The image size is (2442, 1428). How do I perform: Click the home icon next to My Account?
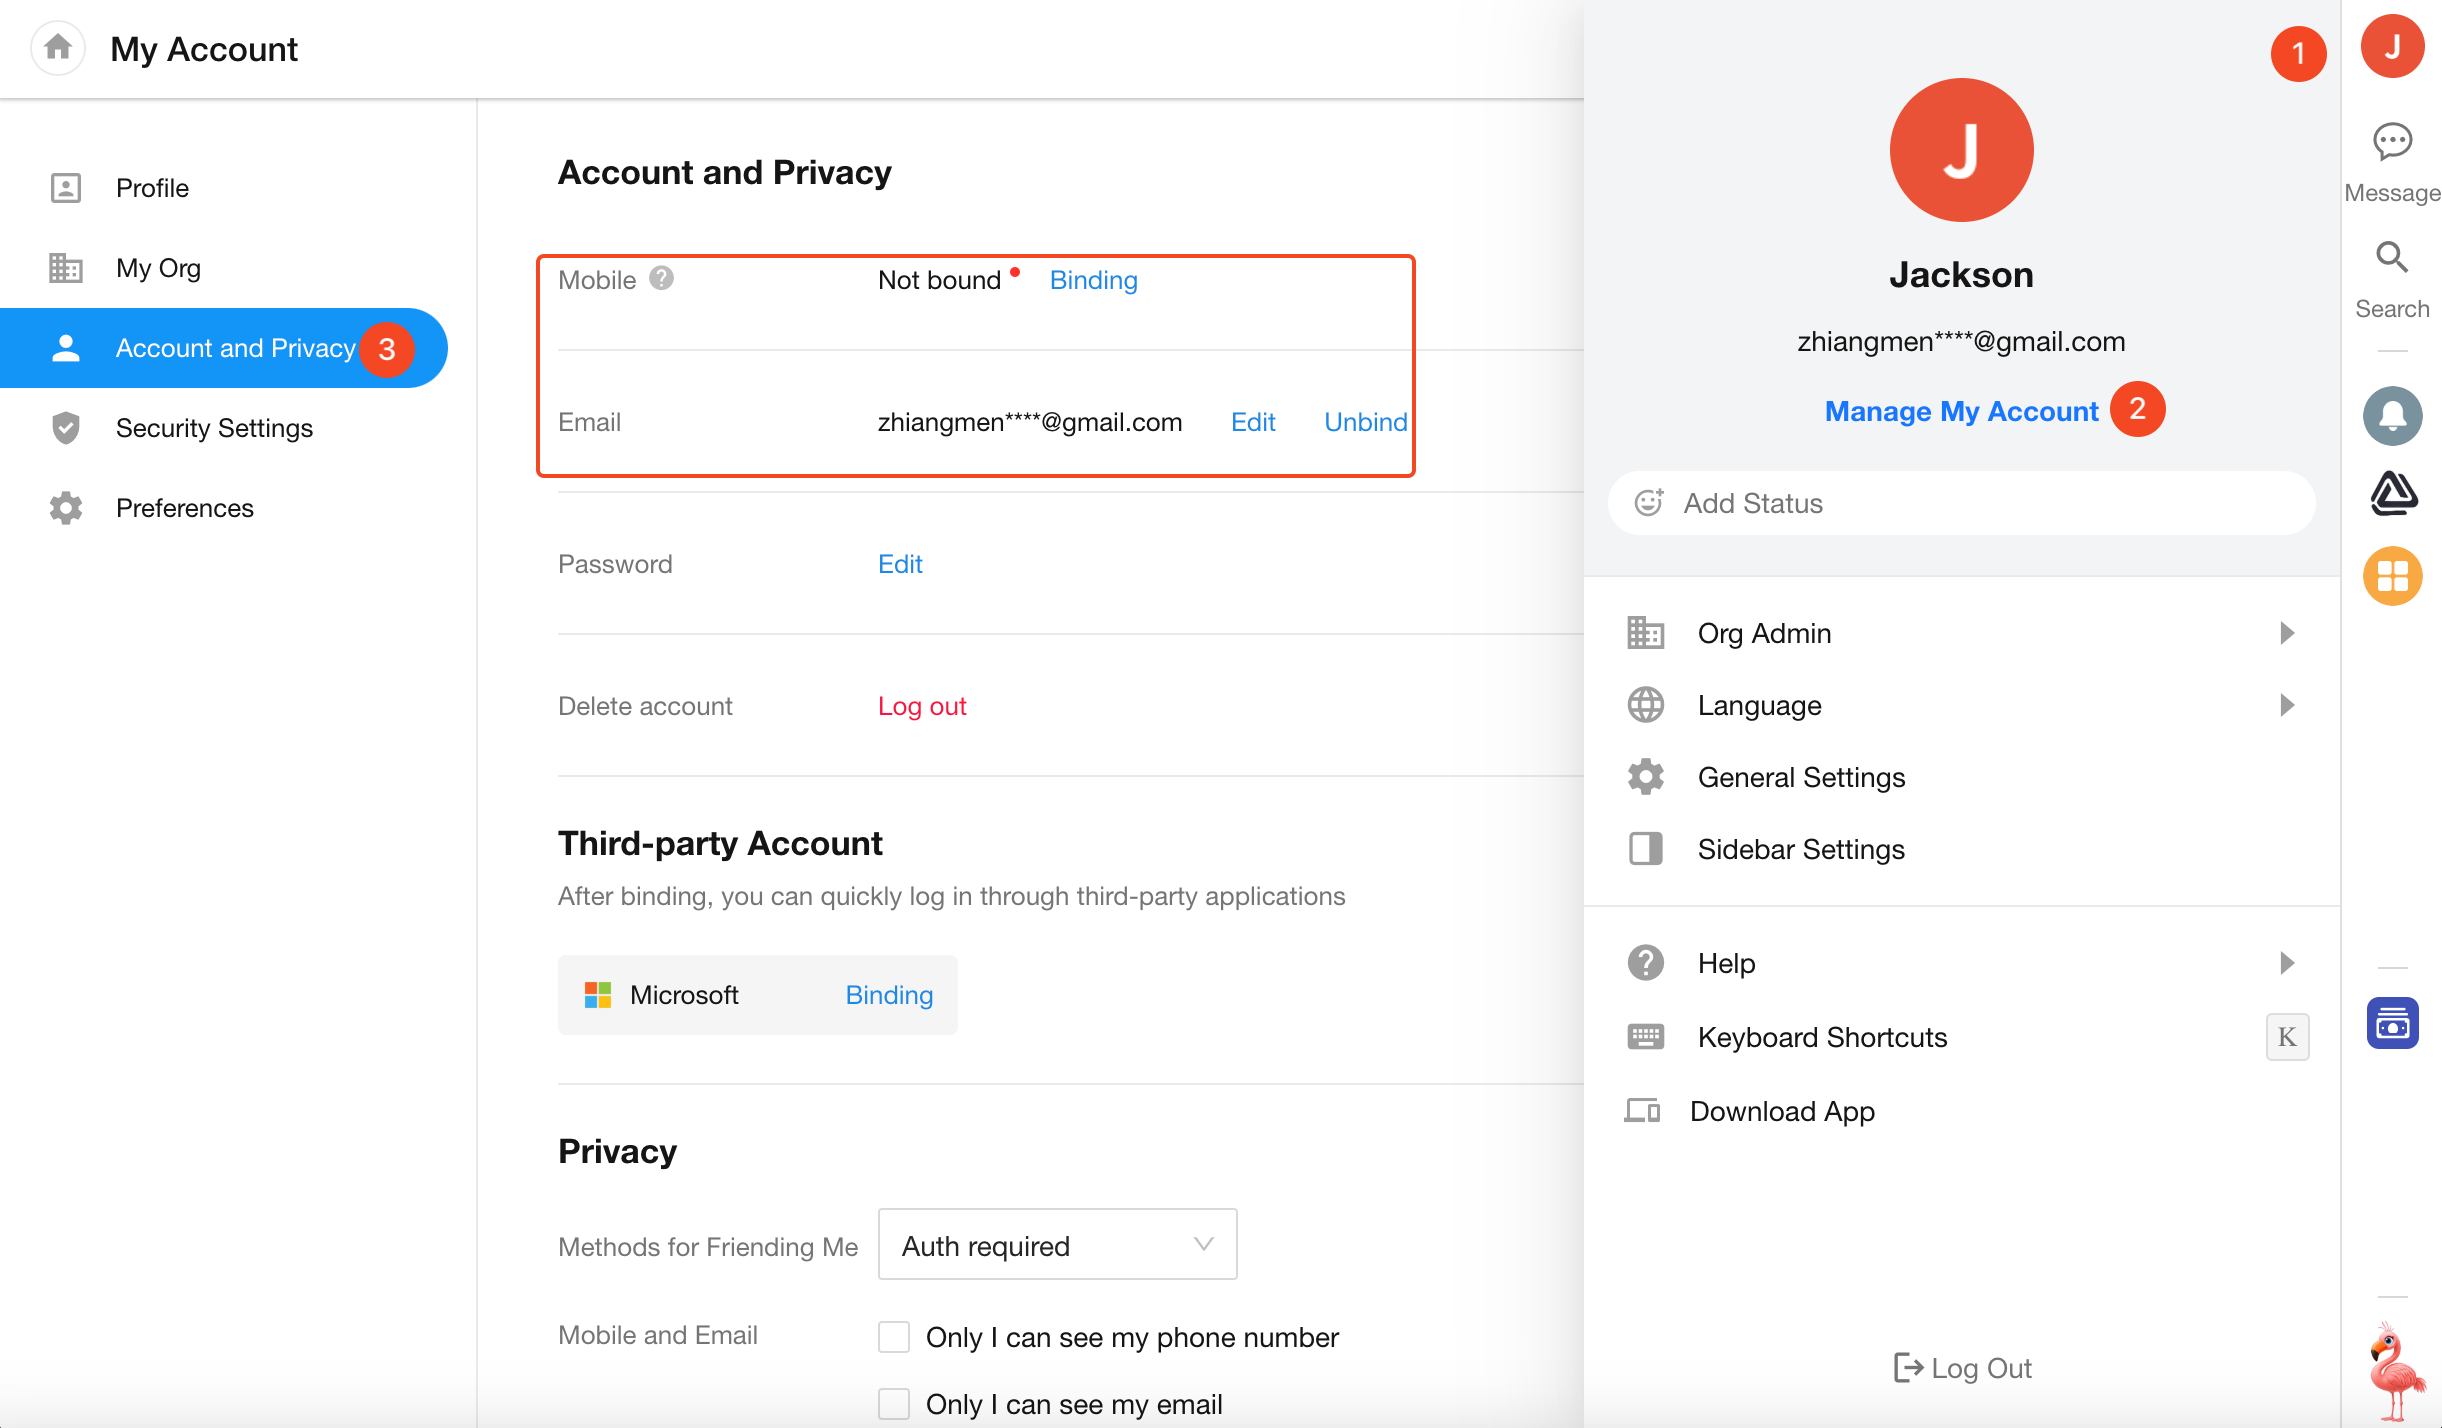pos(58,47)
